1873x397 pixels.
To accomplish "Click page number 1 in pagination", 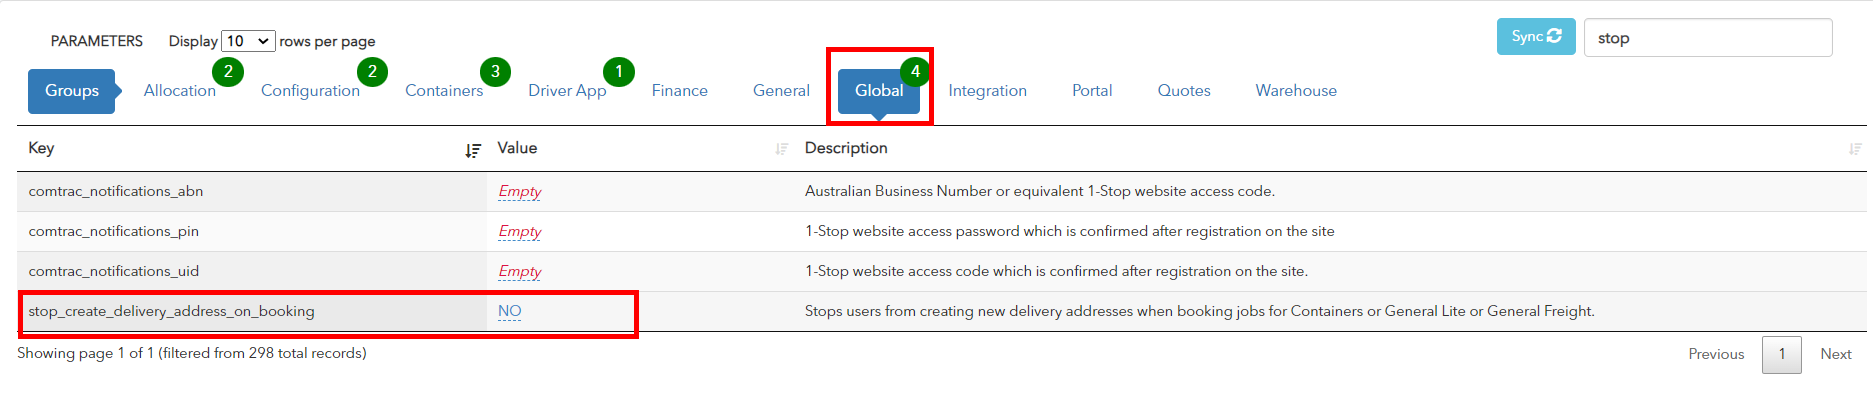I will (1782, 354).
